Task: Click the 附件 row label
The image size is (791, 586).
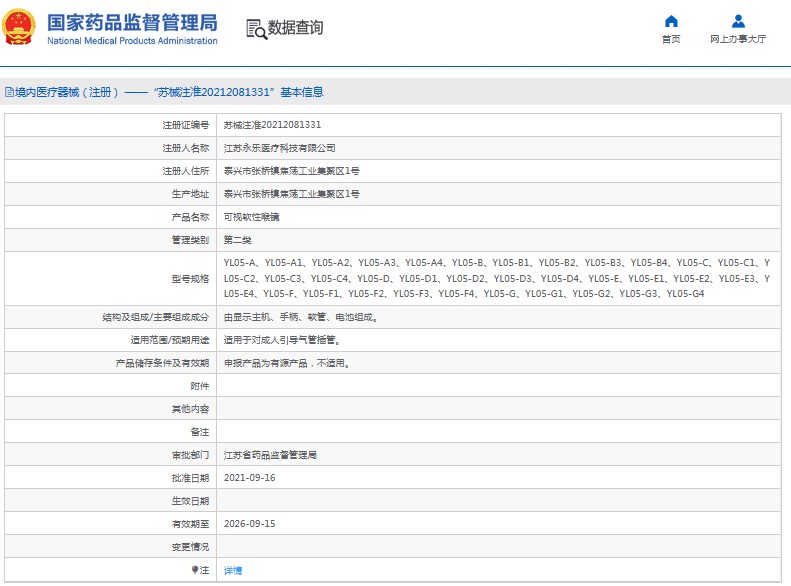Action: [x=200, y=386]
